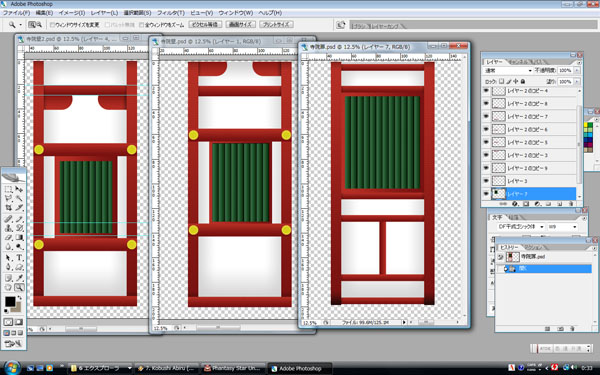The height and width of the screenshot is (375, 600).
Task: Toggle lock all padlock in Layers panel
Action: click(523, 81)
